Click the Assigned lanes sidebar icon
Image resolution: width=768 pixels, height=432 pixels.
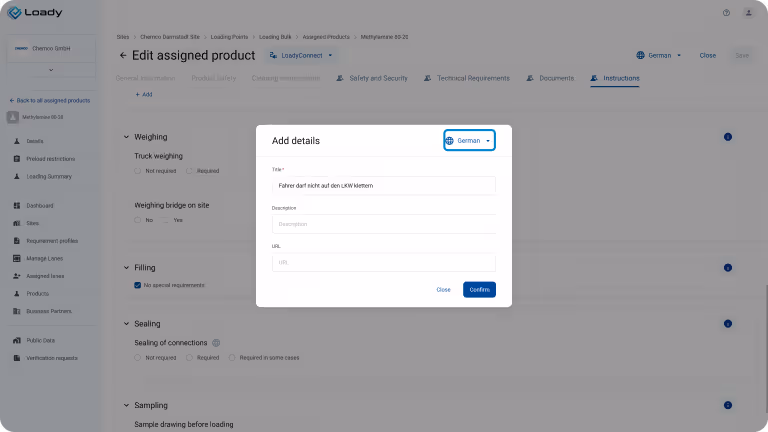coord(17,276)
